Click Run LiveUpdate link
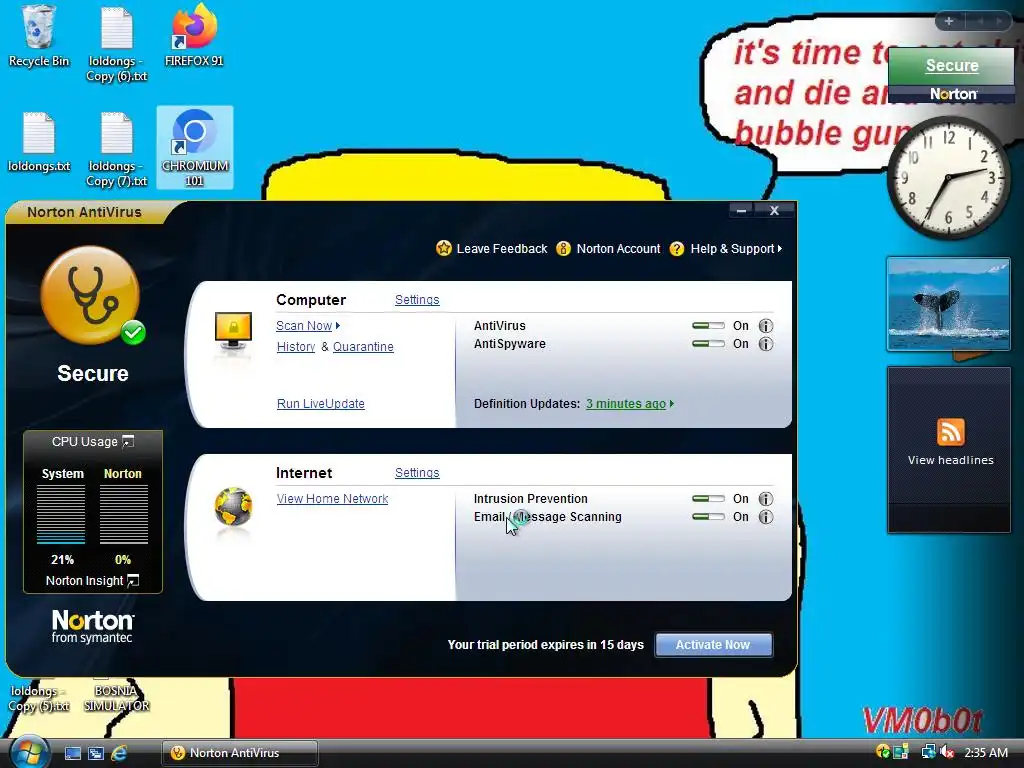This screenshot has height=768, width=1024. [321, 404]
